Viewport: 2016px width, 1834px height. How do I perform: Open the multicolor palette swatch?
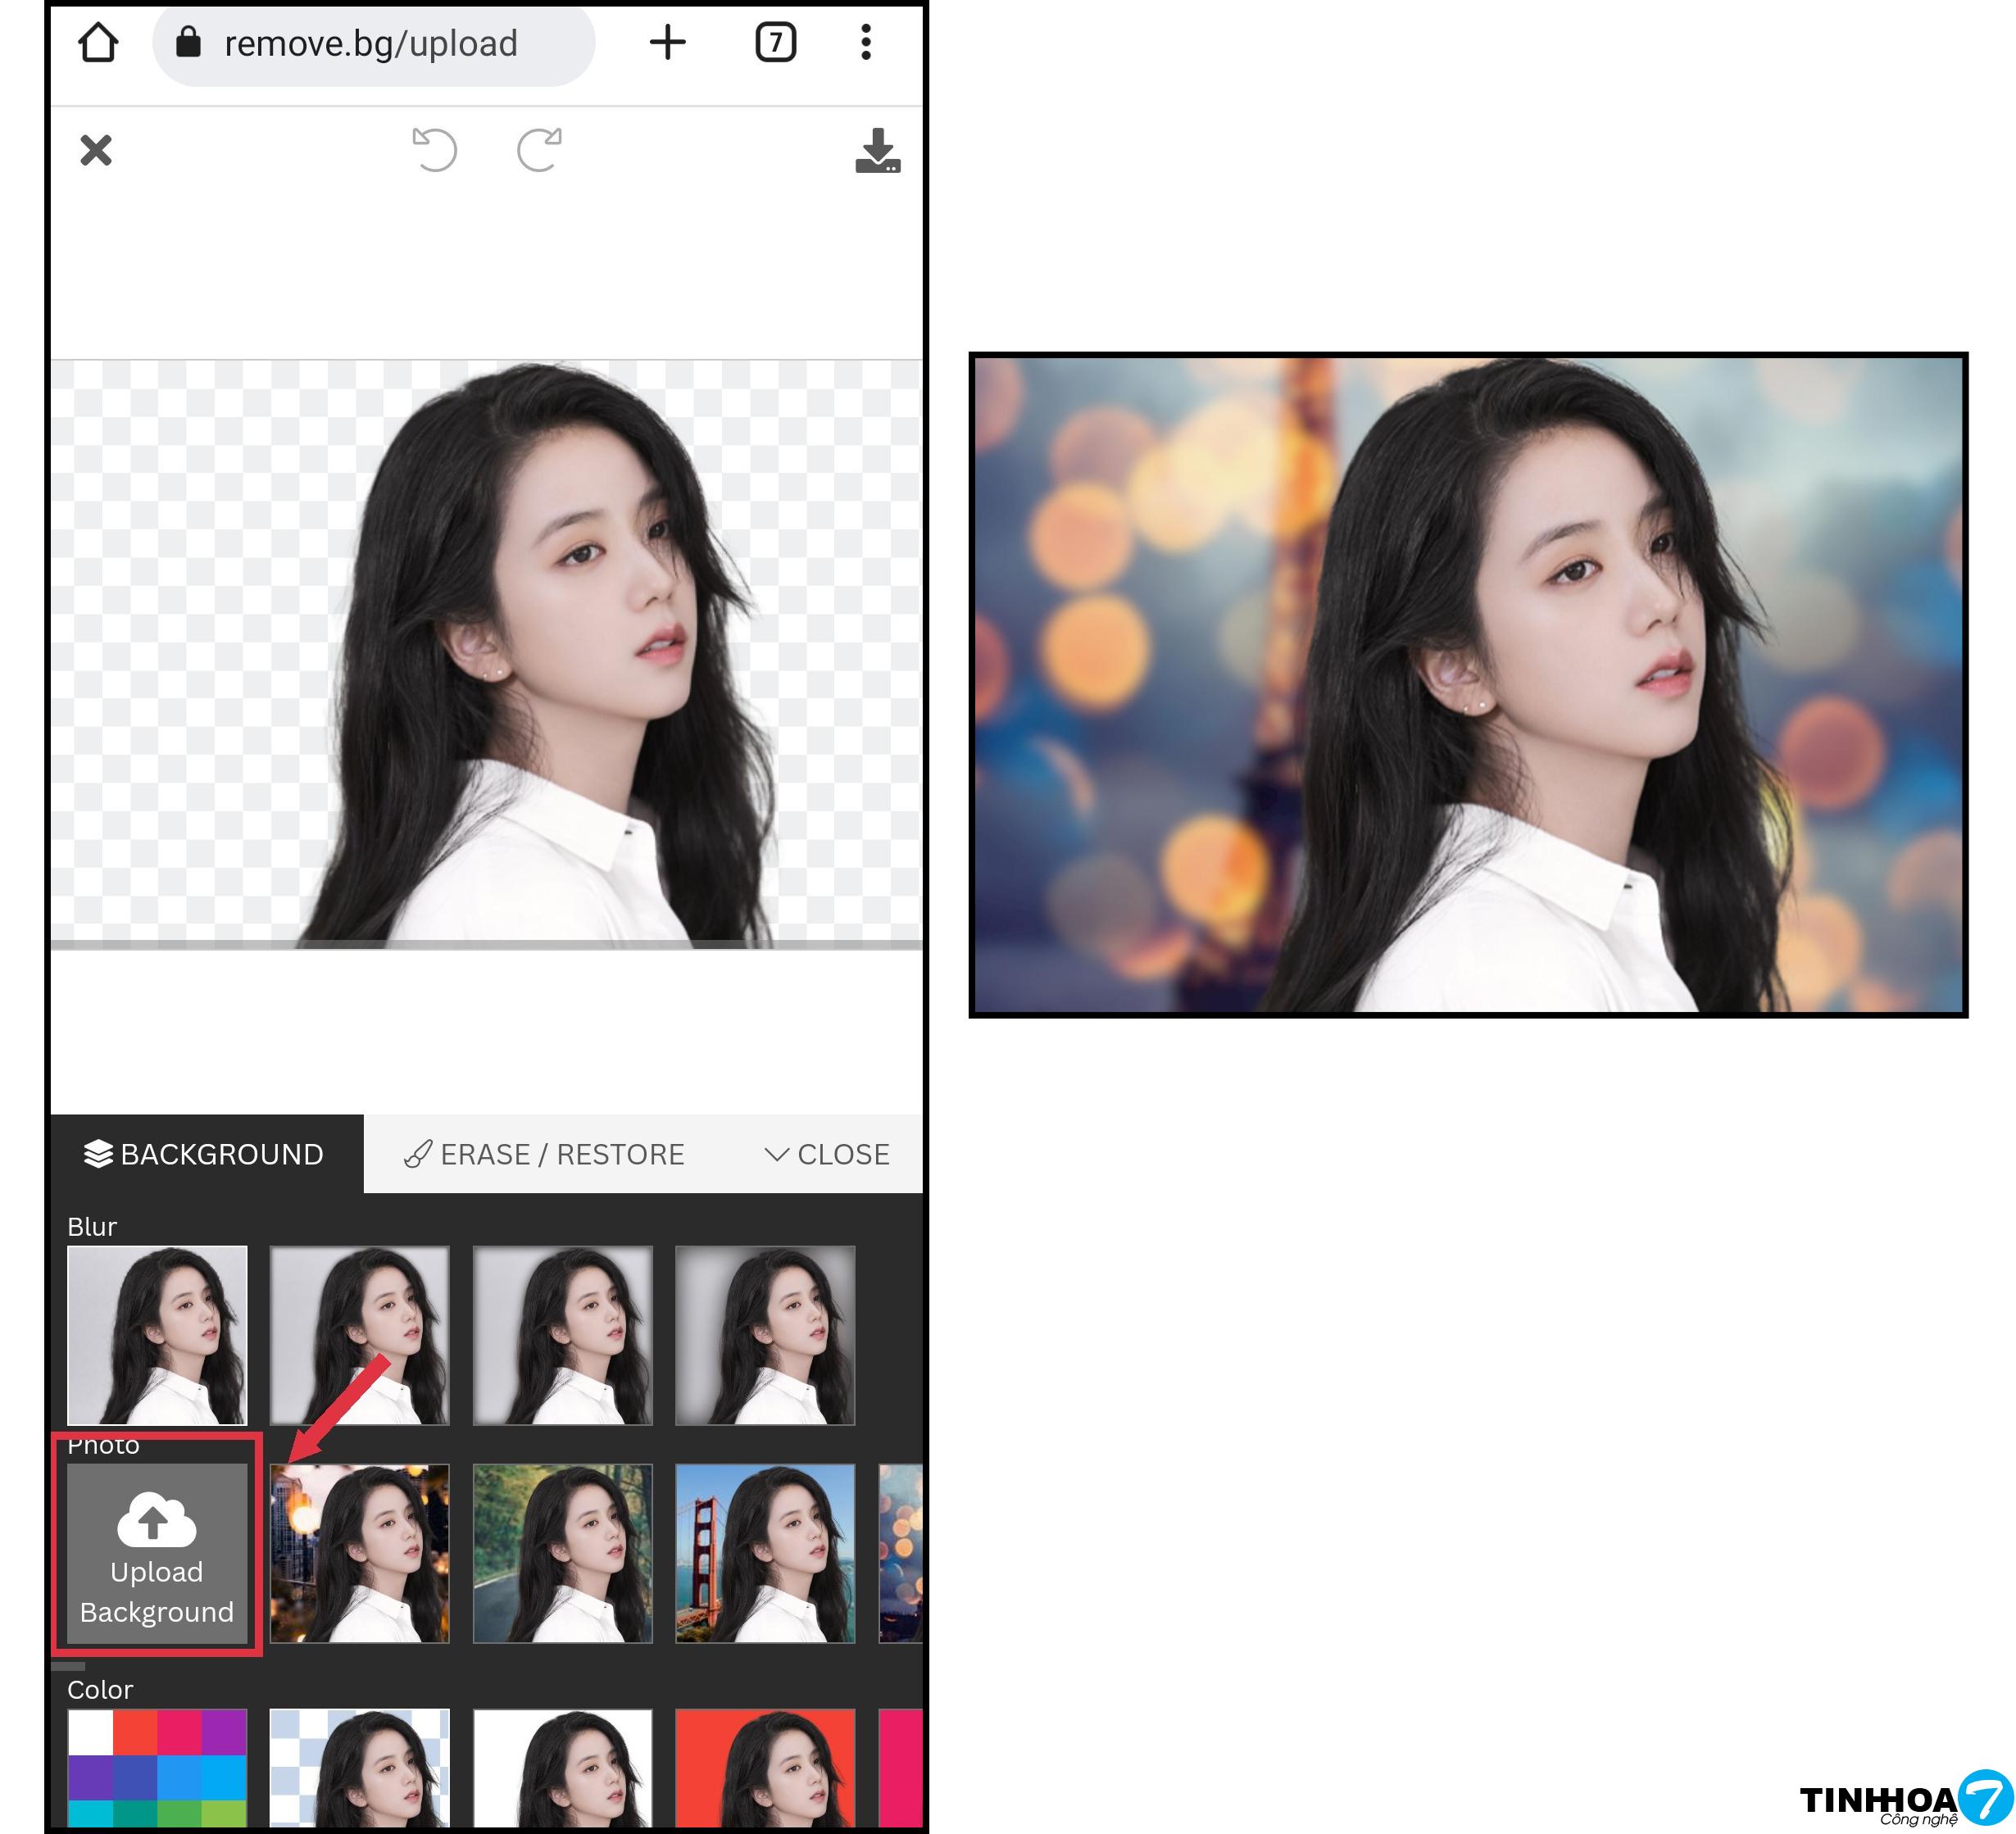(157, 1767)
